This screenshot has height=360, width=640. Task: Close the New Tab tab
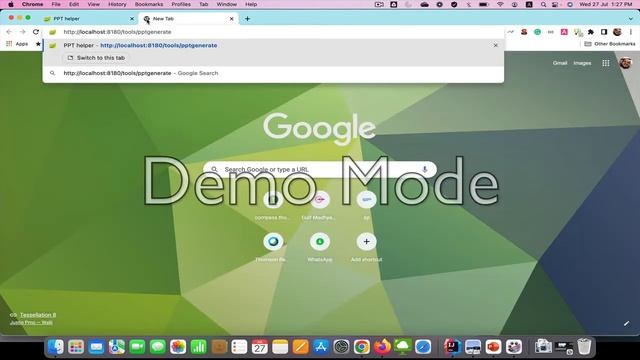point(231,19)
